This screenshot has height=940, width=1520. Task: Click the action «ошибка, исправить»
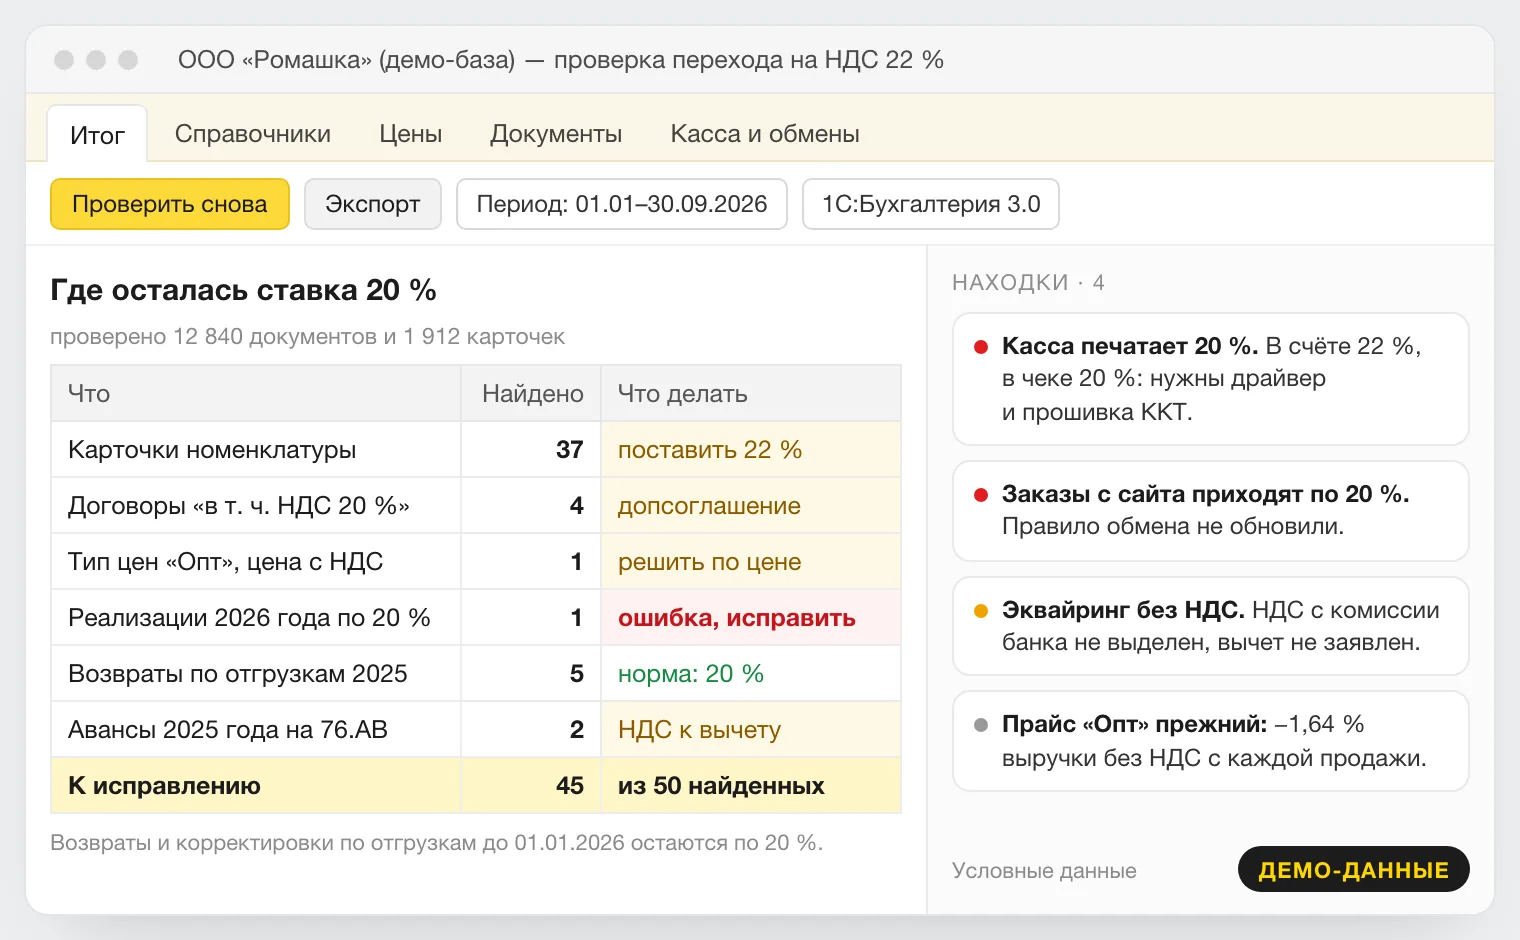click(737, 618)
